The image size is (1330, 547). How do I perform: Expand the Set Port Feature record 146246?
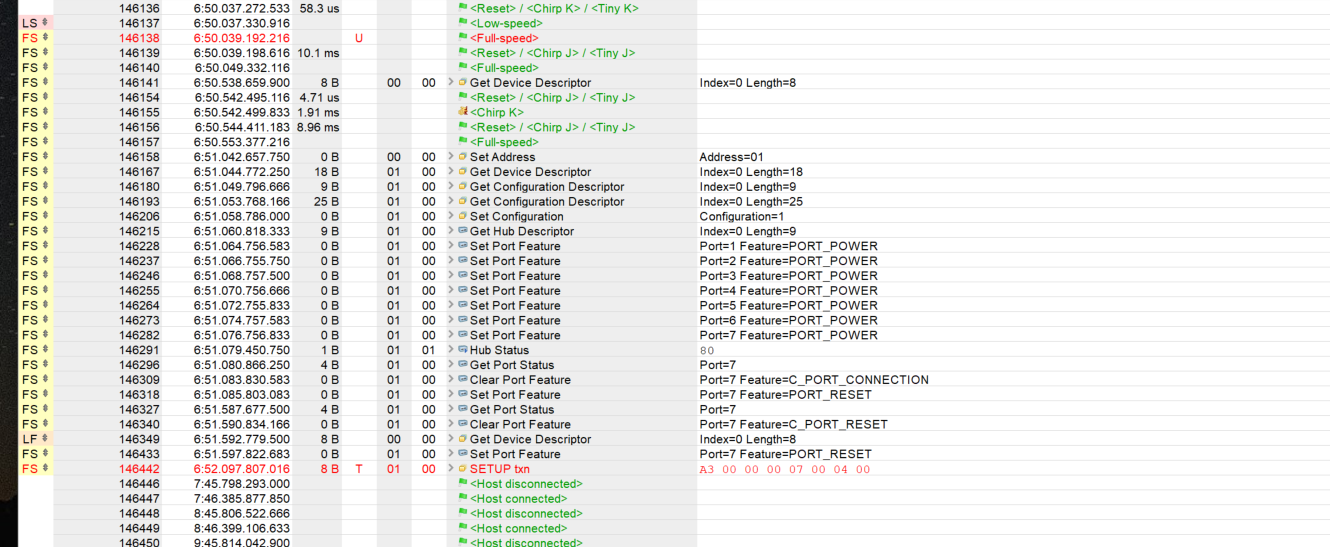tap(451, 276)
